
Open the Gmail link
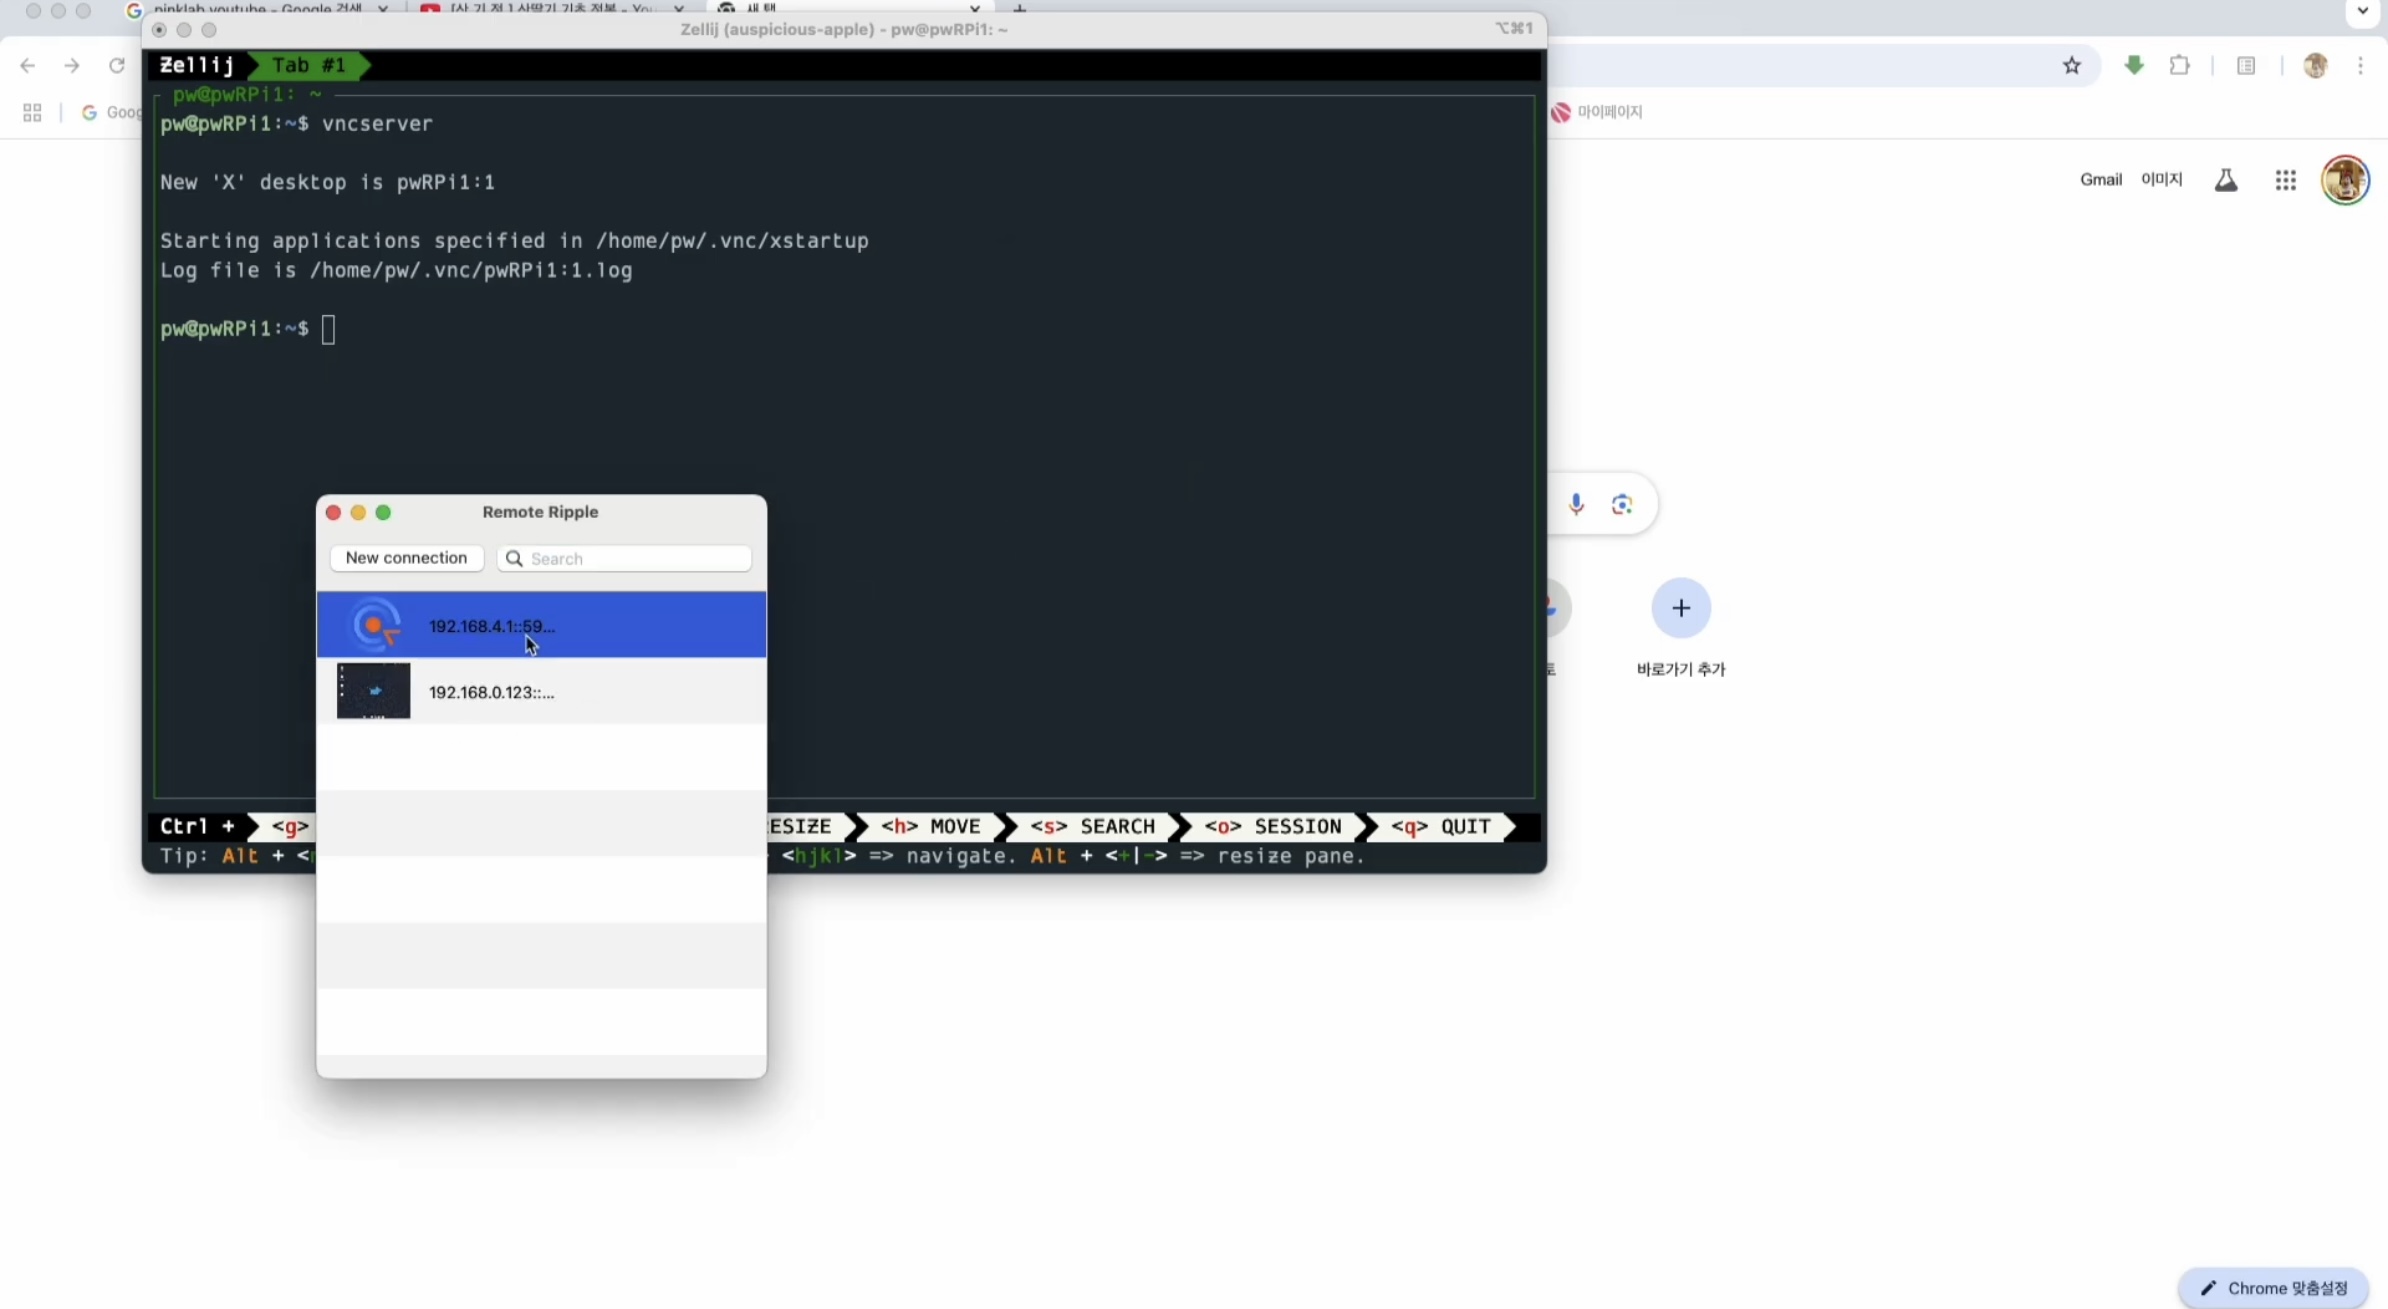pyautogui.click(x=2100, y=180)
